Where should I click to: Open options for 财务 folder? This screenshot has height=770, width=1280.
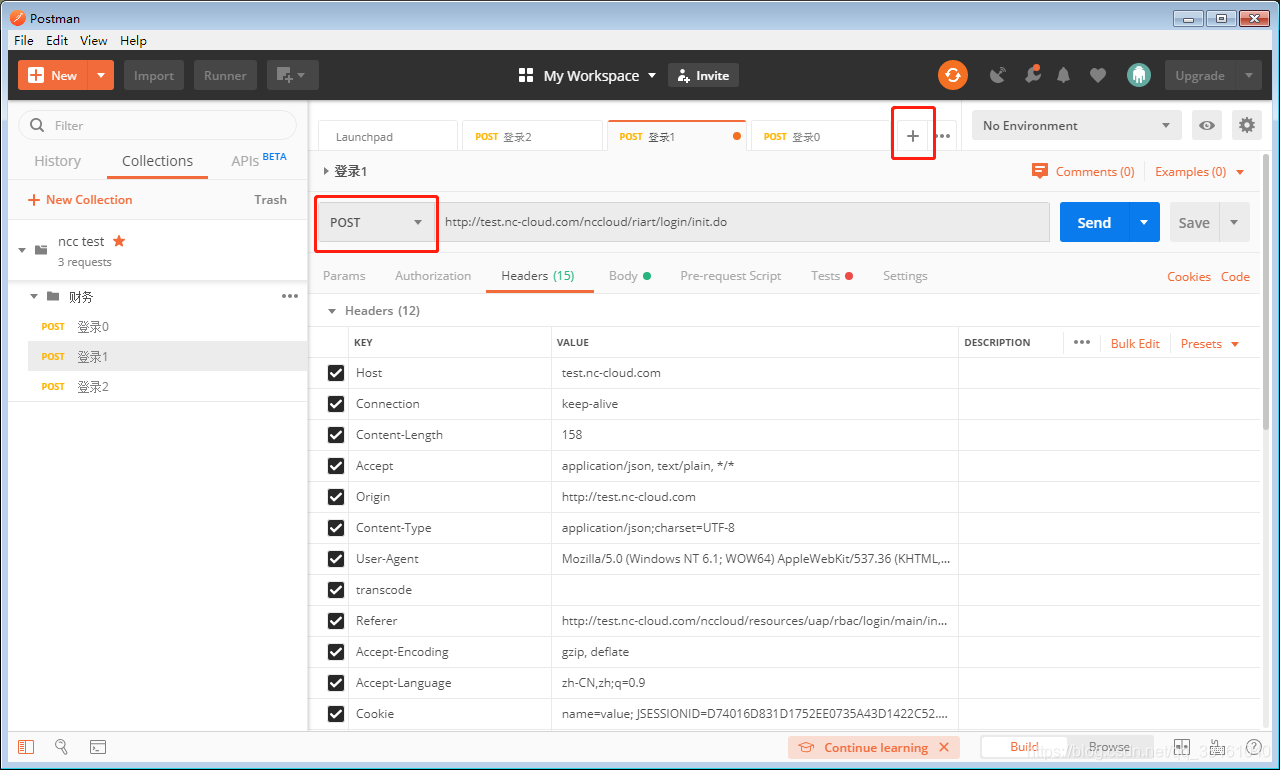pyautogui.click(x=290, y=296)
